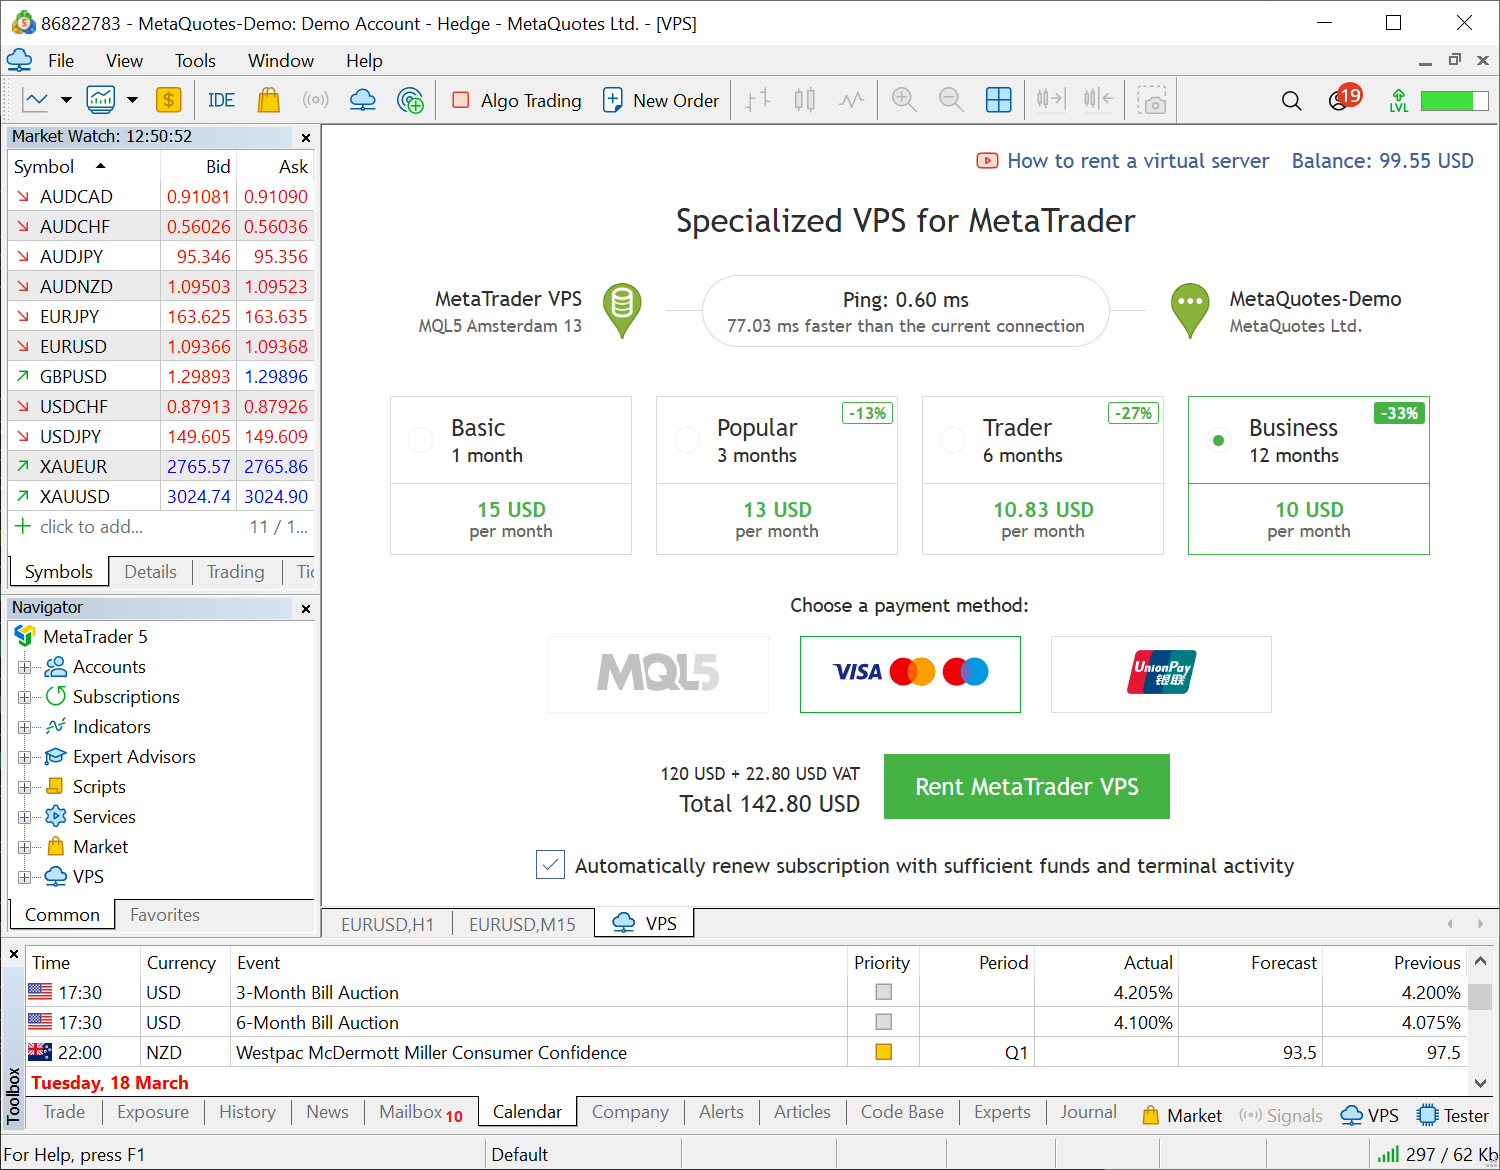Open the search magnifier in toolbar

coord(1291,101)
